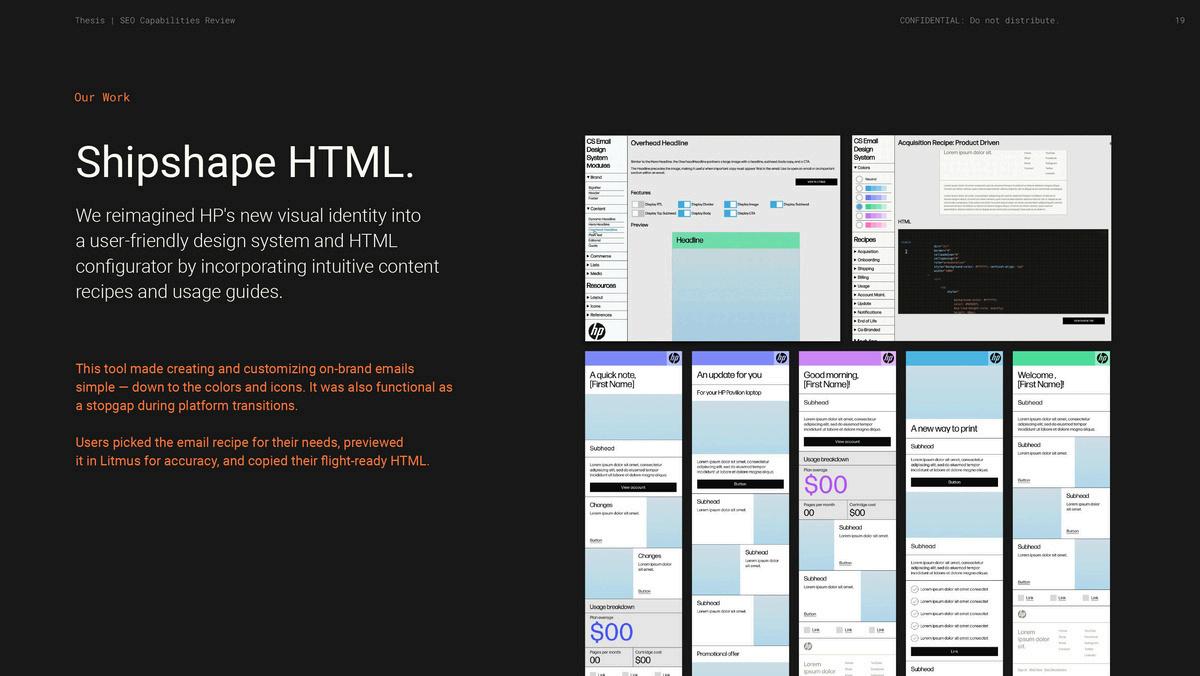
Task: Click the 'Thesis | SEO Capabilities Review' header
Action: point(155,20)
